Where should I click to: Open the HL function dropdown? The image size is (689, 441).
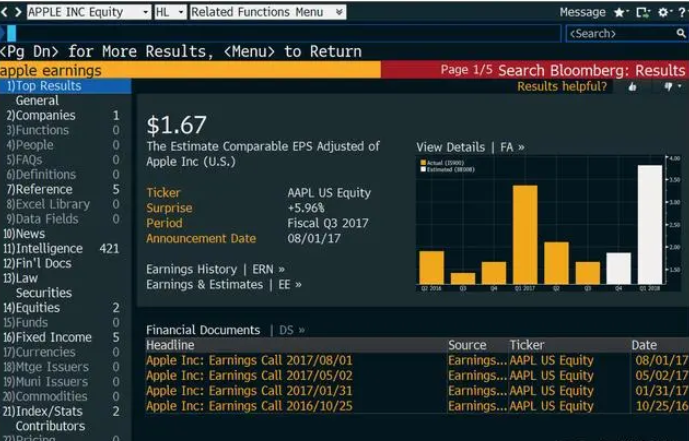[170, 12]
